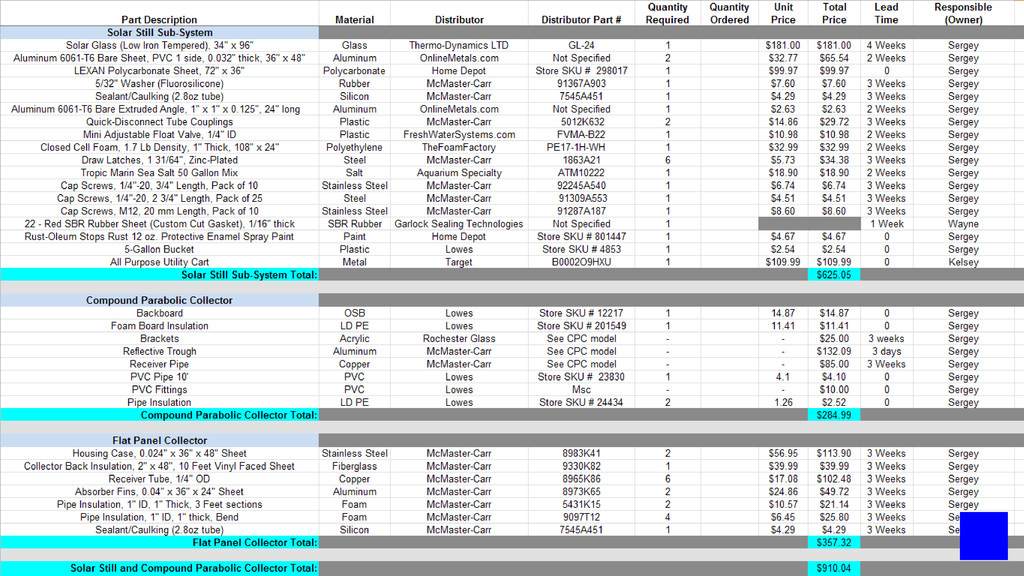1024x576 pixels.
Task: Click the Housing Case sheet description
Action: tap(159, 453)
